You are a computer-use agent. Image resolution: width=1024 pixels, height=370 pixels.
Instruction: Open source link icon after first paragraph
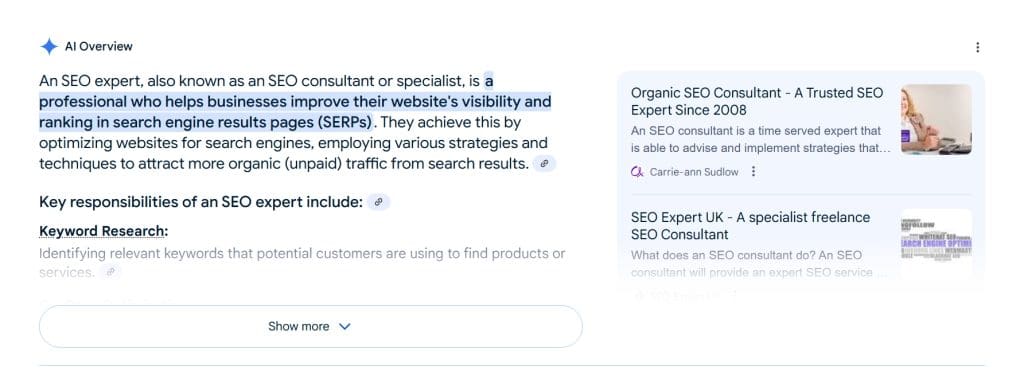(x=545, y=164)
